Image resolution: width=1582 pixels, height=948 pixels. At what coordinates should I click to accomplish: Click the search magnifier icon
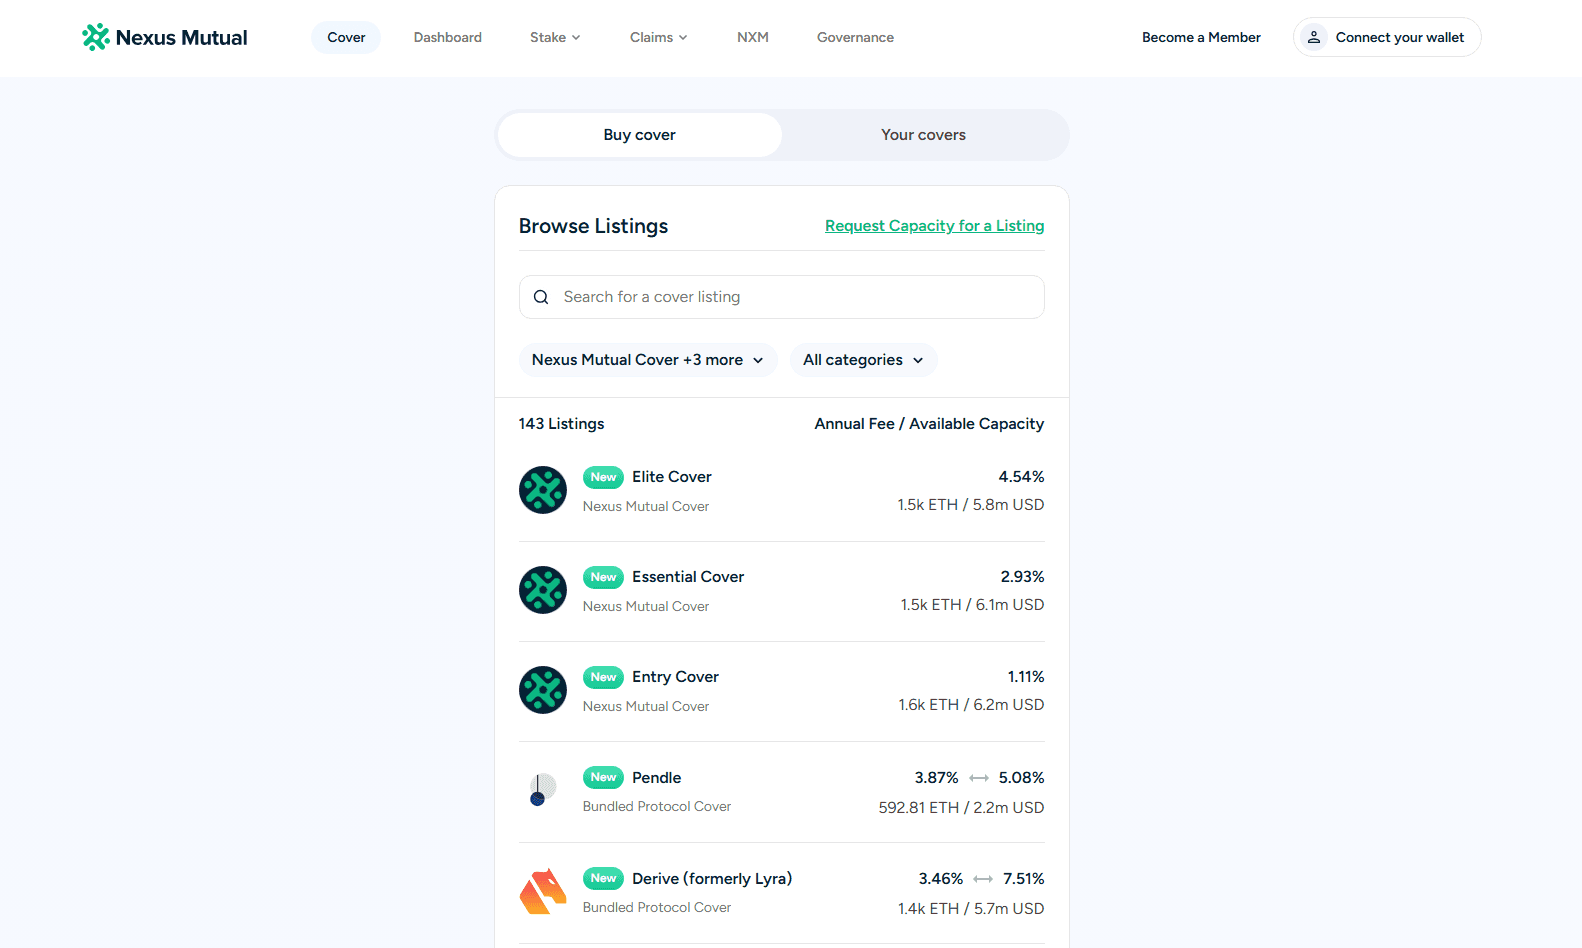tap(541, 297)
